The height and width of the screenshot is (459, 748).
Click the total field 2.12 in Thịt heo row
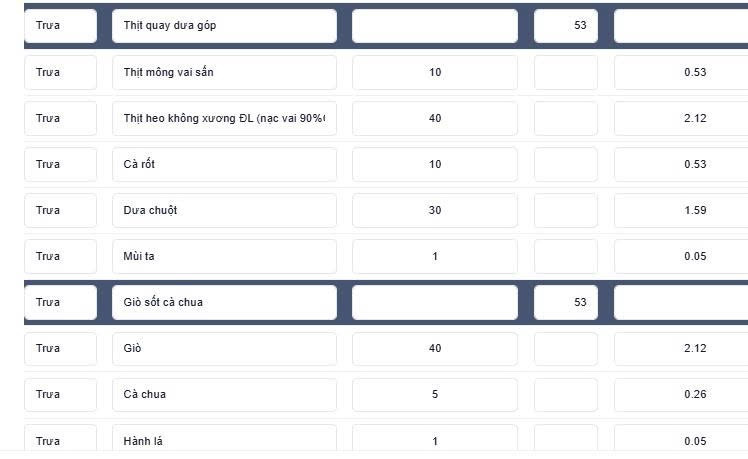click(681, 118)
